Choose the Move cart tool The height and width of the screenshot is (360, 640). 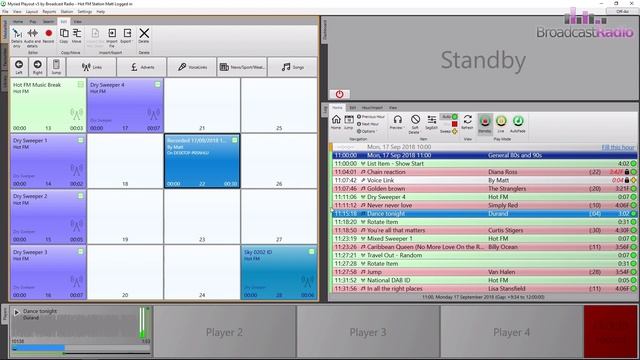[x=77, y=35]
